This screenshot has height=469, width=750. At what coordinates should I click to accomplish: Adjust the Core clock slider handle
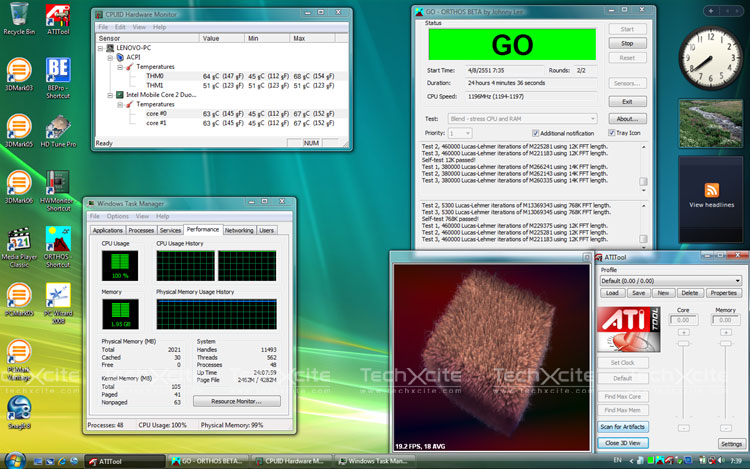tap(684, 344)
